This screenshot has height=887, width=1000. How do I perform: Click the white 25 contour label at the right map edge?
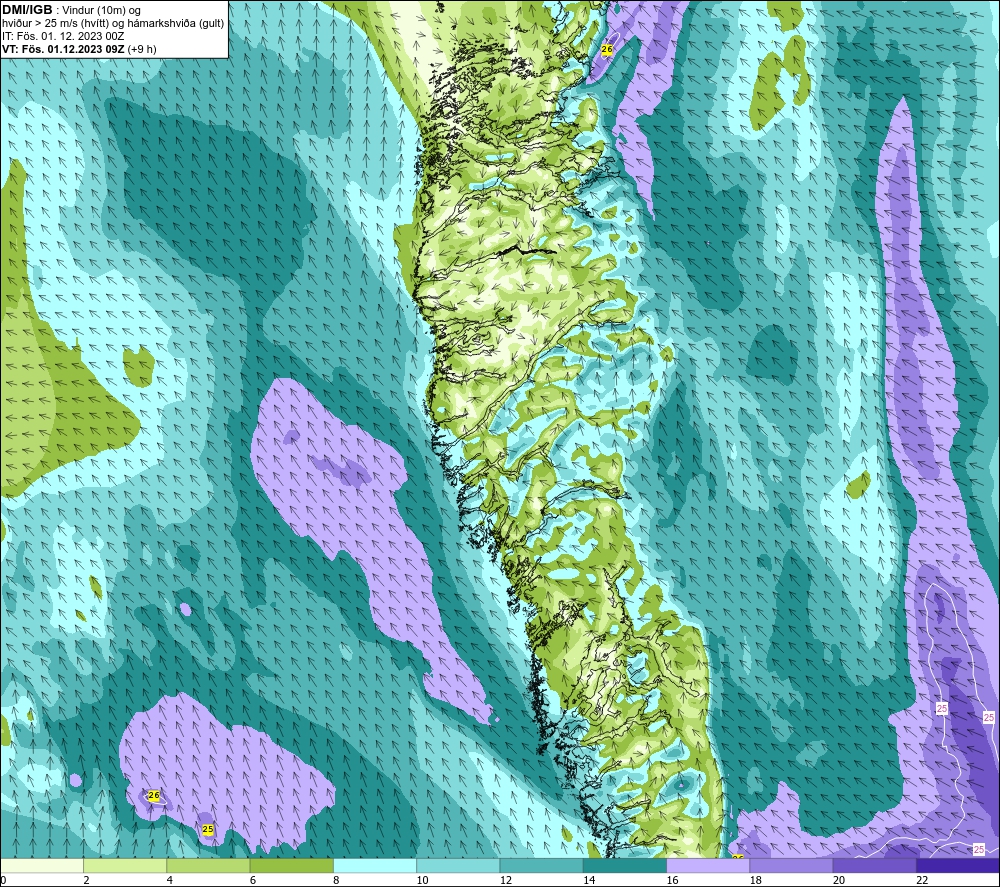989,717
